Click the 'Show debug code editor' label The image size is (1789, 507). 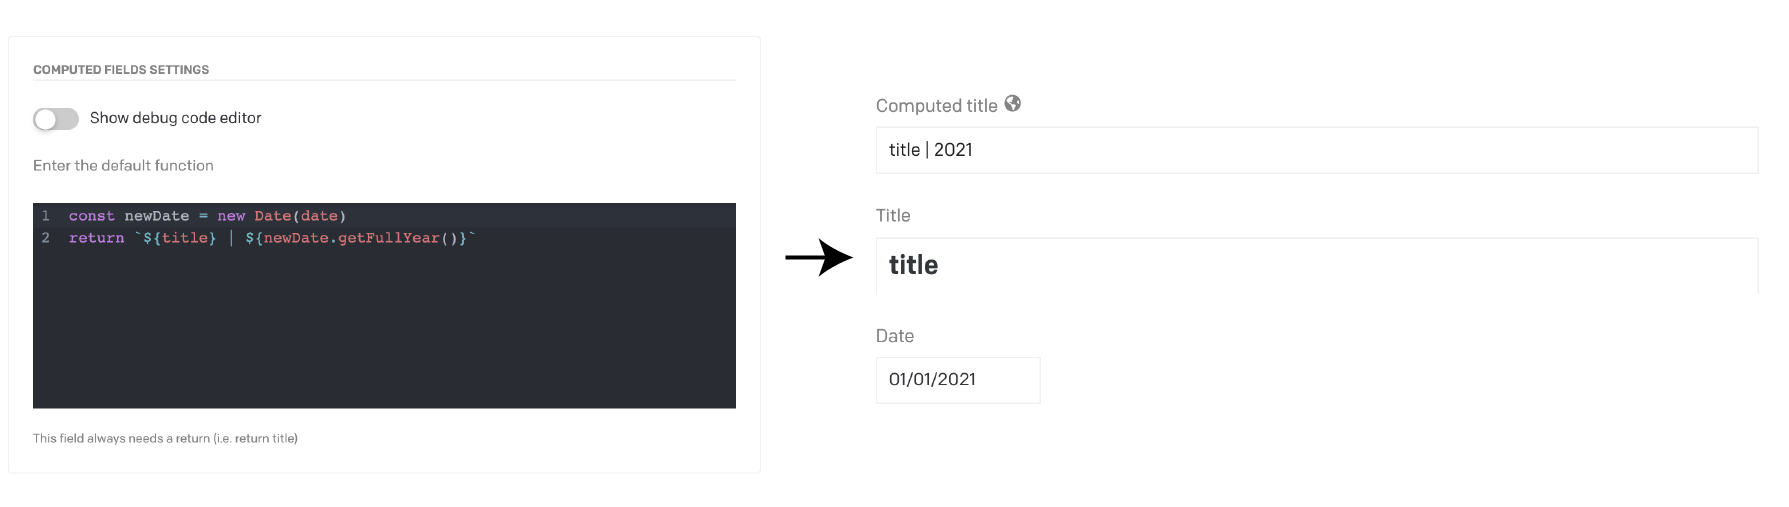175,118
